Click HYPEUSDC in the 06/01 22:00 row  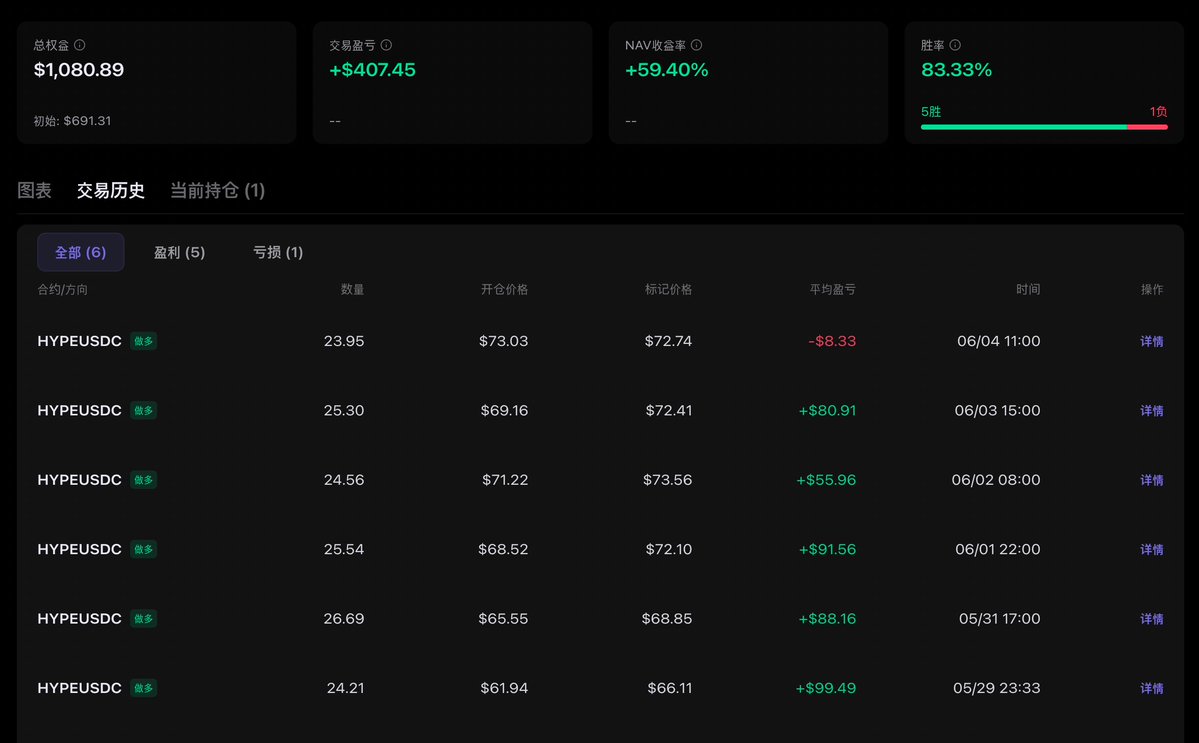80,550
